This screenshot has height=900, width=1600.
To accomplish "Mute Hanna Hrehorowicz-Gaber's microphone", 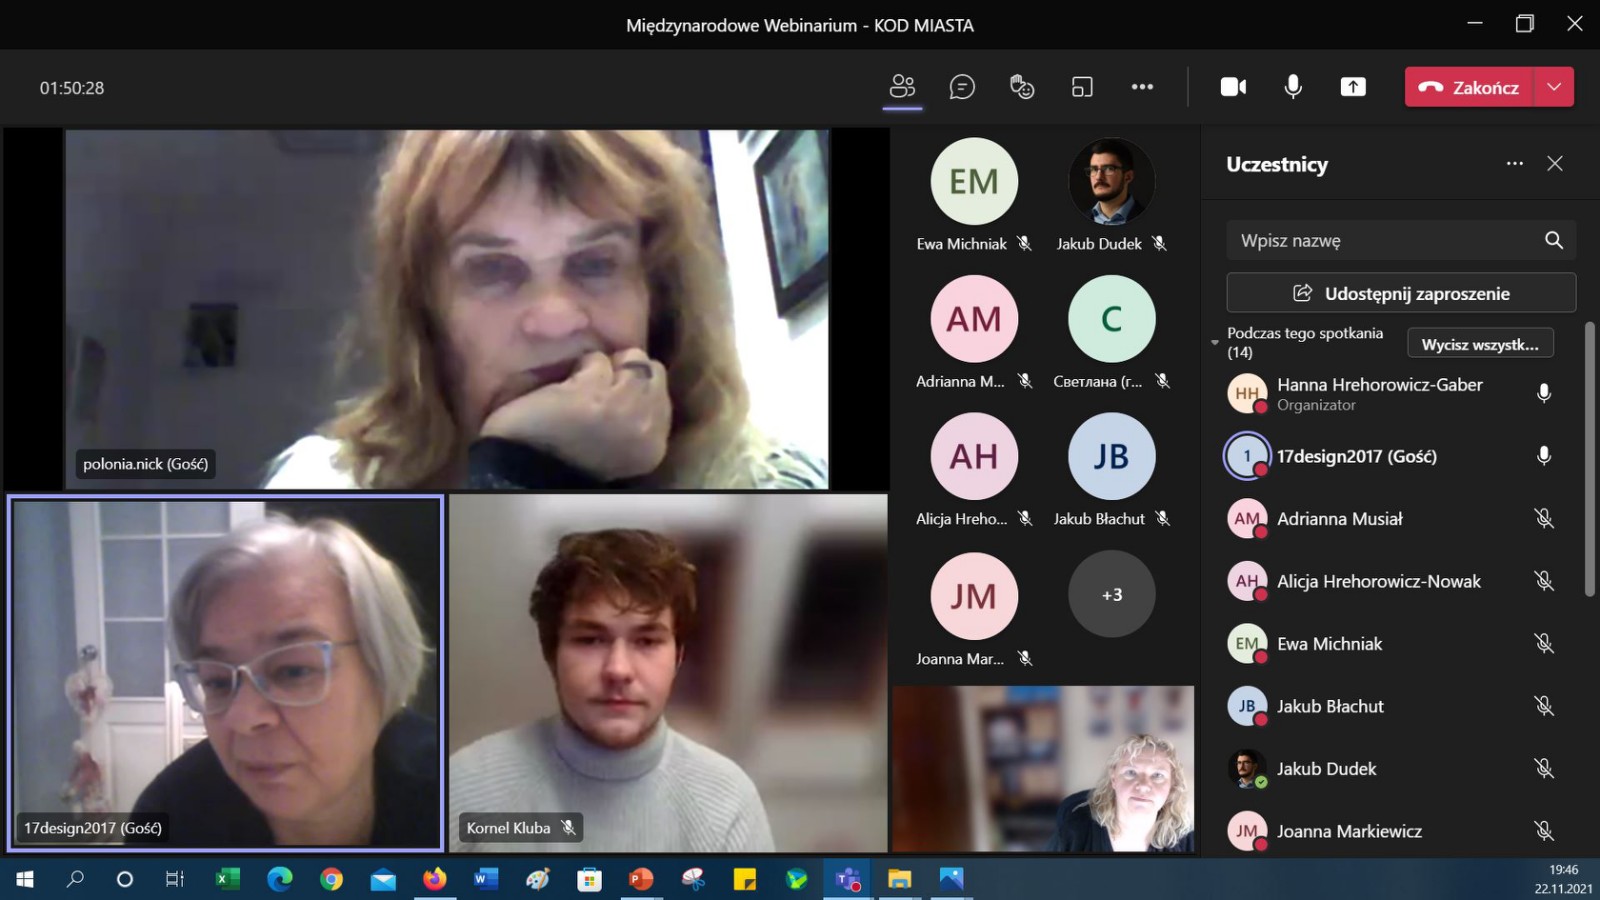I will coord(1544,394).
